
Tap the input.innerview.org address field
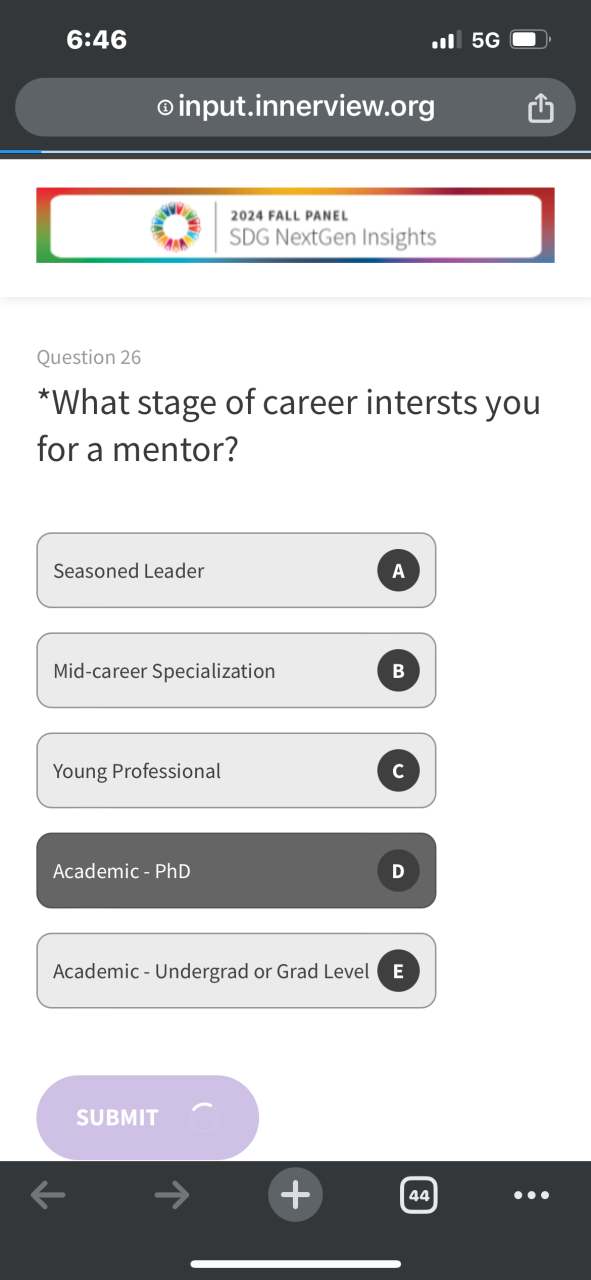[295, 107]
